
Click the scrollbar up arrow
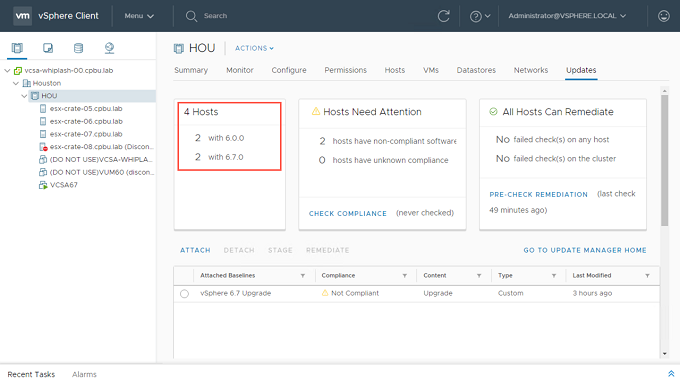(x=664, y=91)
